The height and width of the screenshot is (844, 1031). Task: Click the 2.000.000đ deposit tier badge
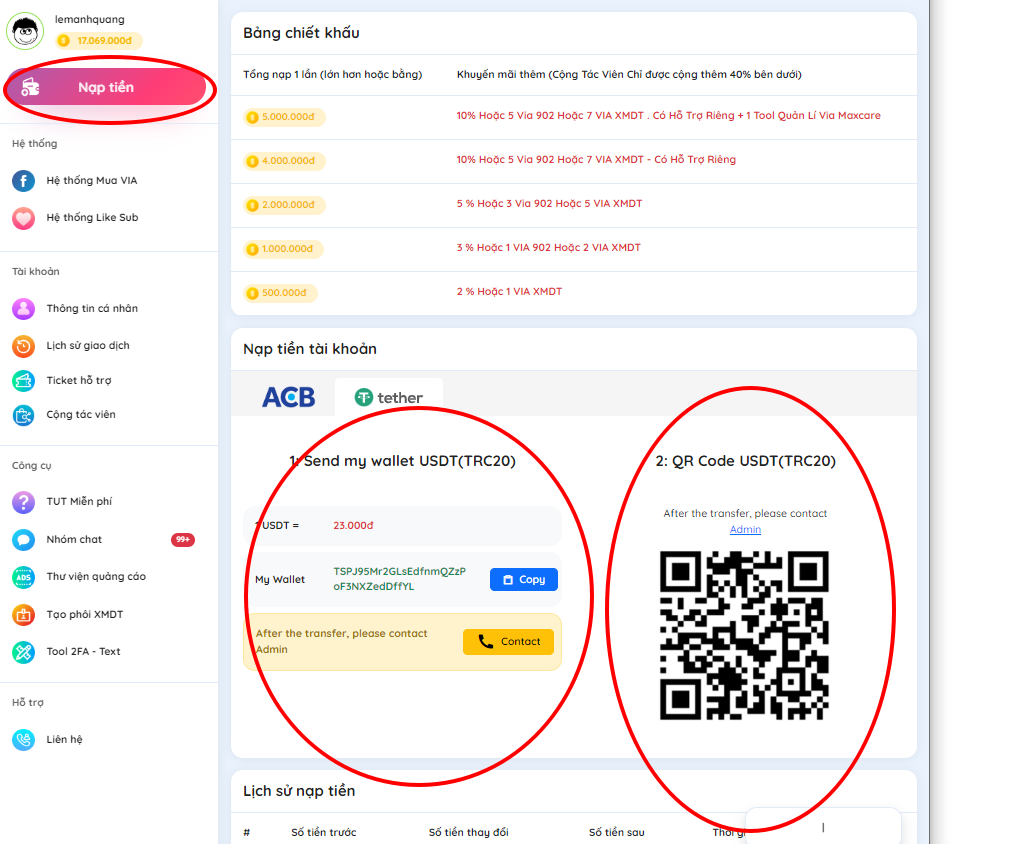[284, 205]
